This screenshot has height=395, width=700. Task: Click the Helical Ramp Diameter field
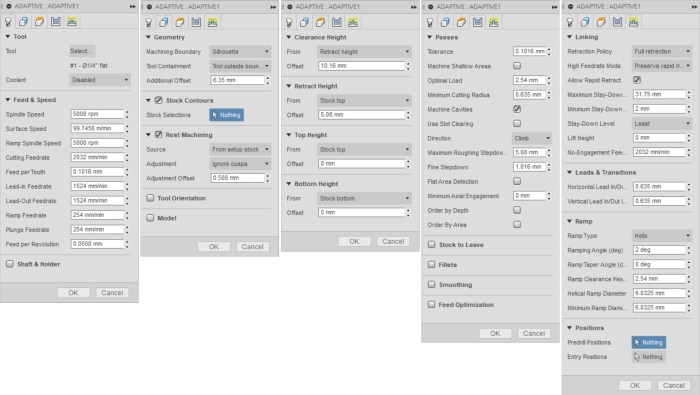[659, 293]
